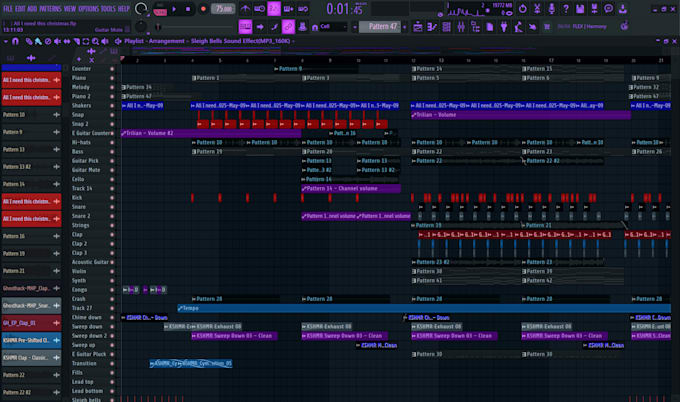Open the Mixer view icon
The image size is (680, 402).
[x=461, y=27]
